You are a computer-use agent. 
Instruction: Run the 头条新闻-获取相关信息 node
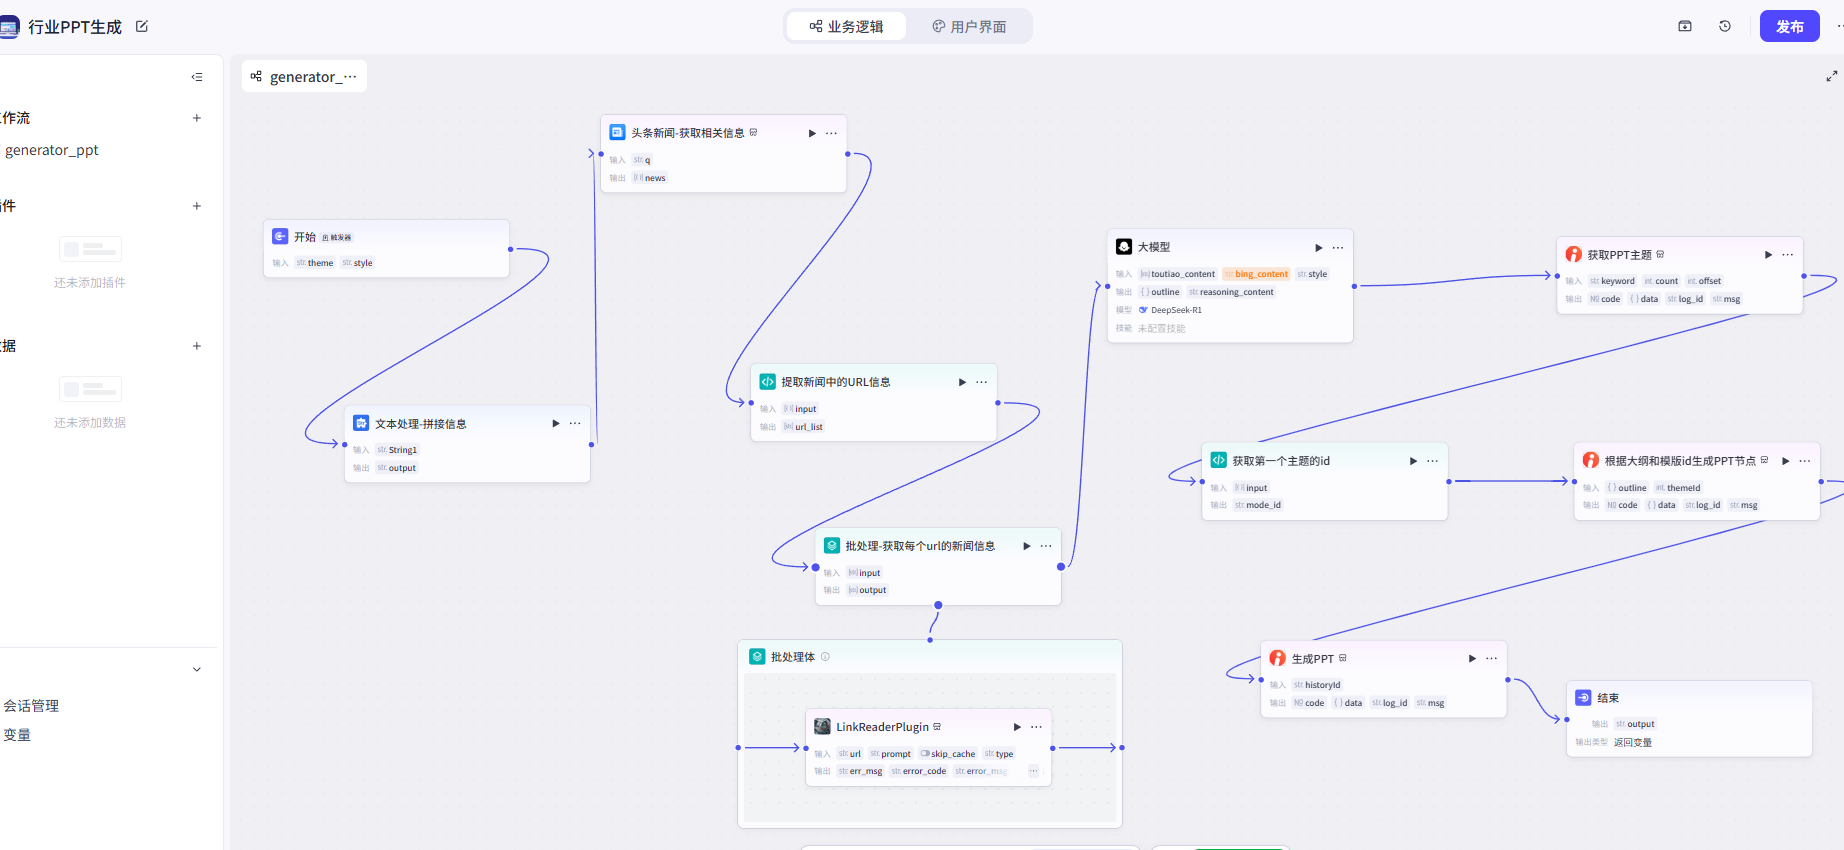point(812,133)
